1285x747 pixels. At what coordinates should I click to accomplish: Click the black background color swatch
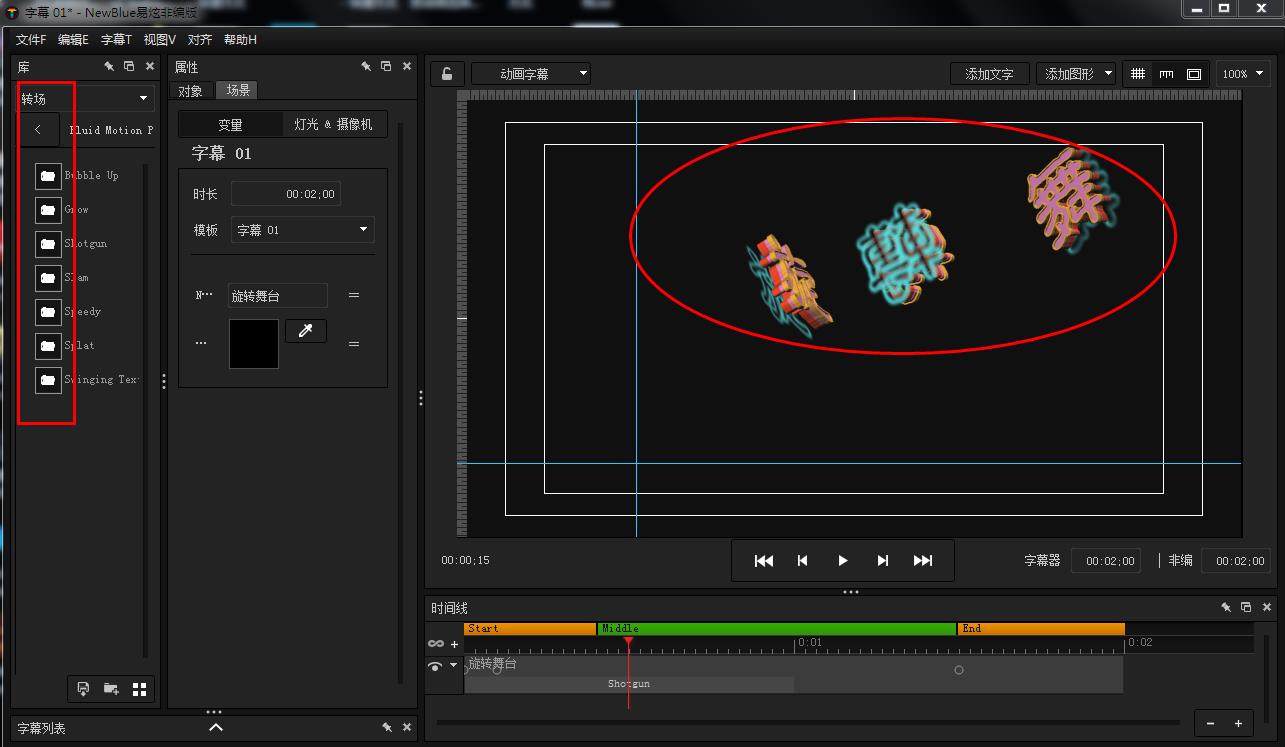[254, 344]
